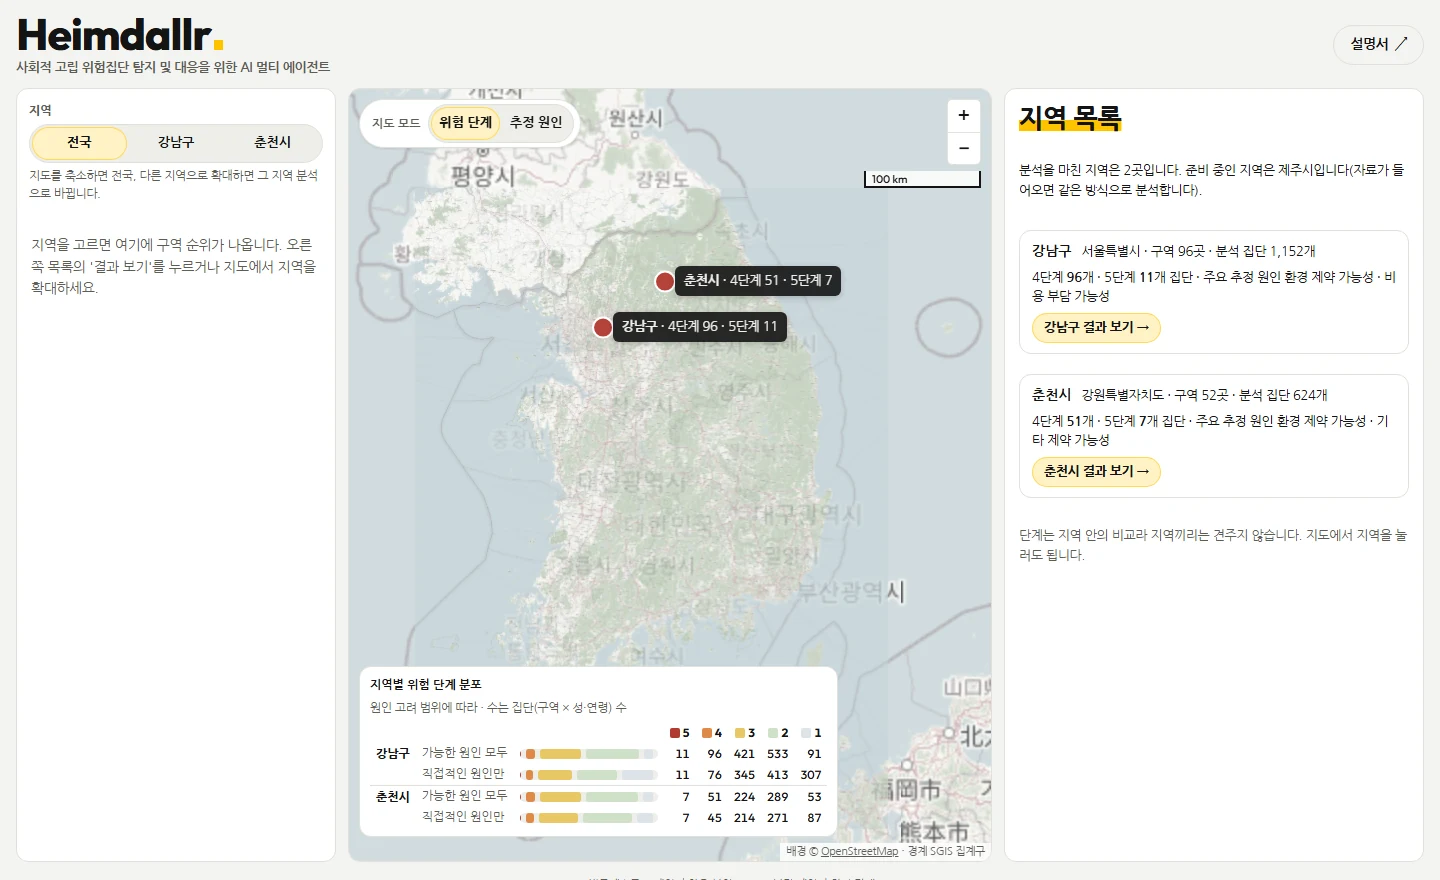Click 강남구 row label in distribution table

(x=393, y=754)
